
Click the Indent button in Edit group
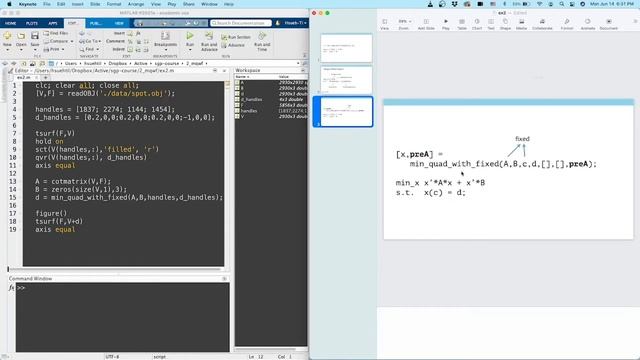point(118,49)
